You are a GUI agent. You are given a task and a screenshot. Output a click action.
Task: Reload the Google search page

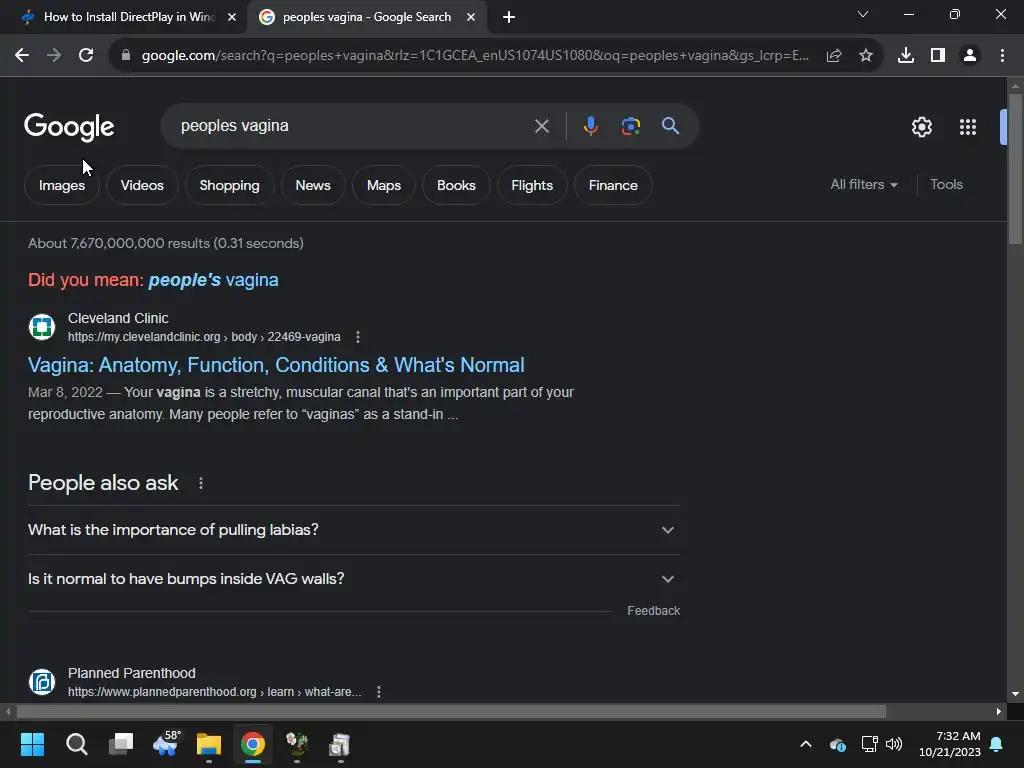[86, 56]
